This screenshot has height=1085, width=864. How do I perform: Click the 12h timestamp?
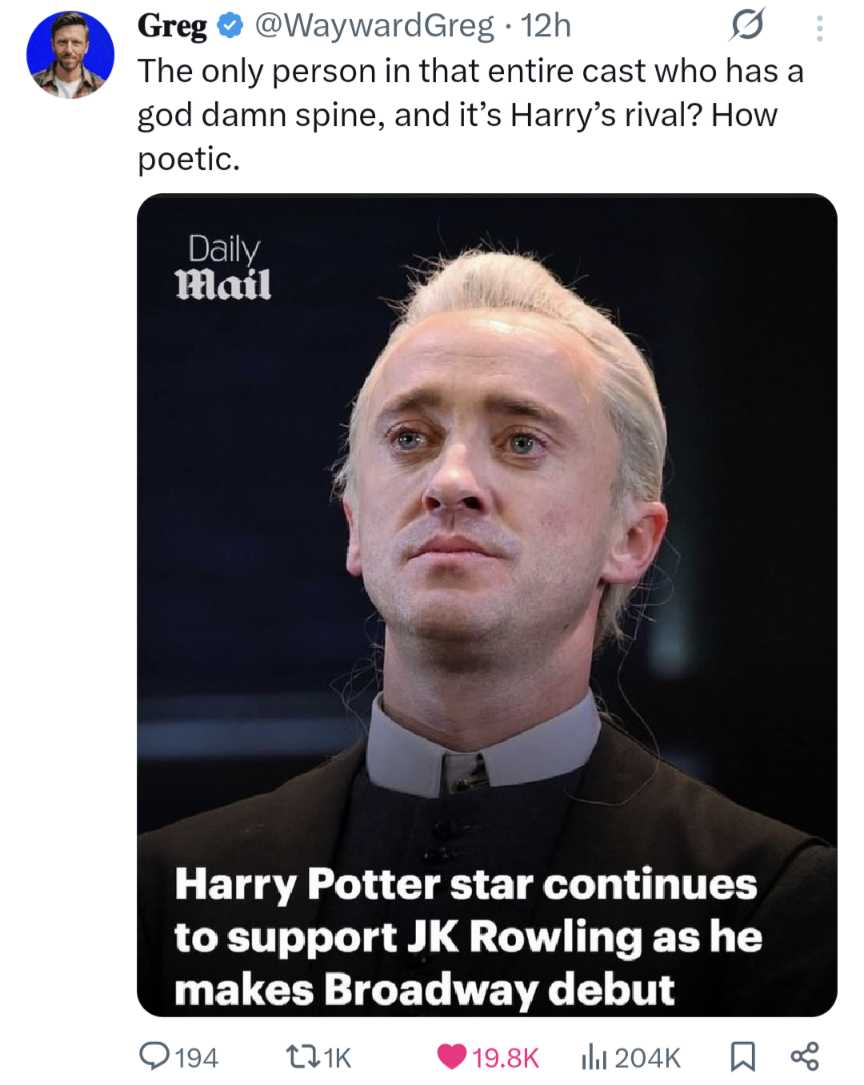click(546, 27)
